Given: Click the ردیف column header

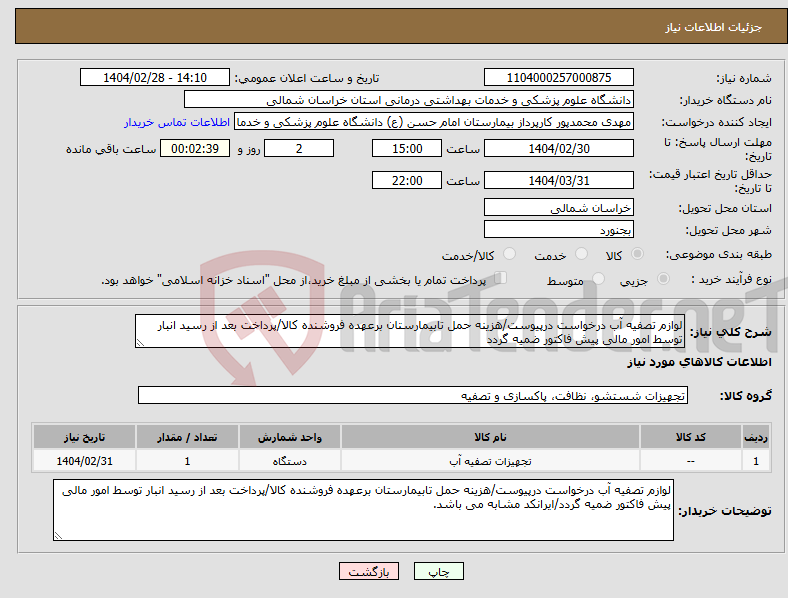Looking at the screenshot, I should (x=756, y=437).
